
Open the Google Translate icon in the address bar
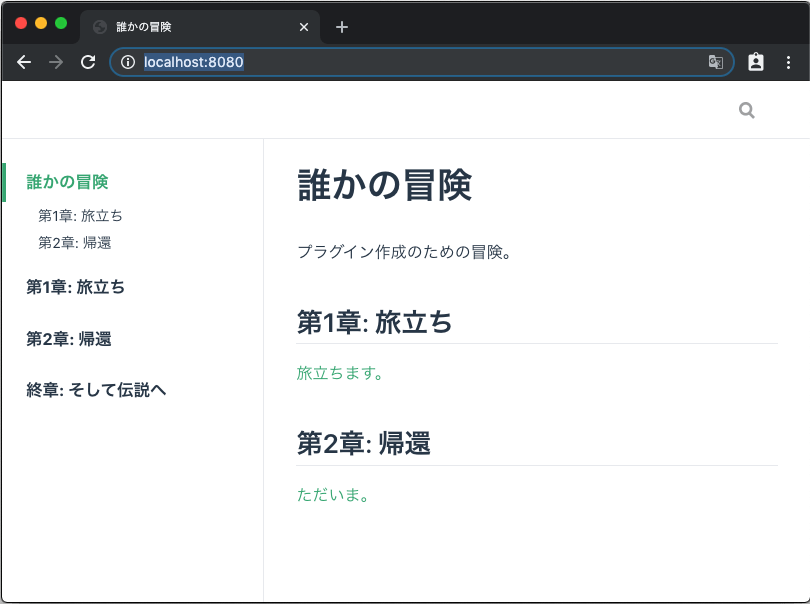click(716, 62)
